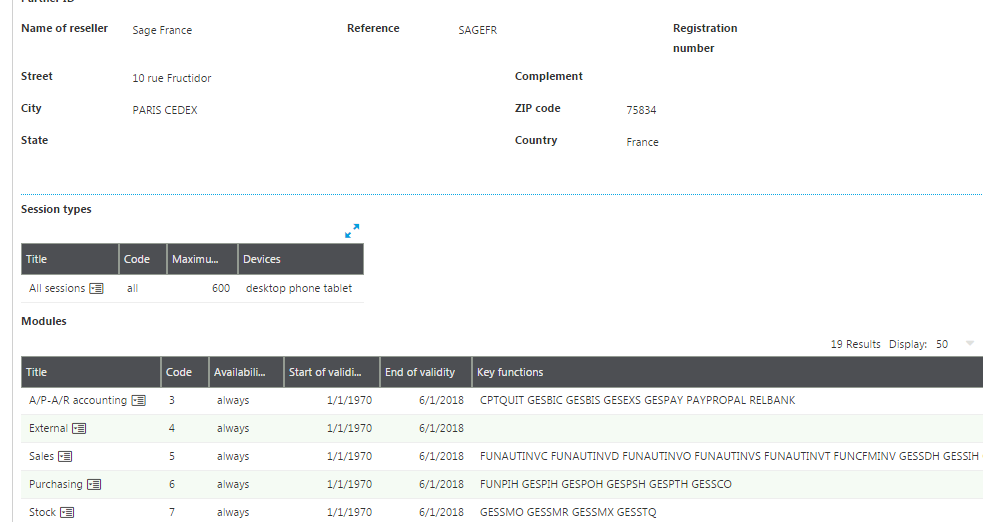Click the 600 maximum sessions cell

coord(221,288)
